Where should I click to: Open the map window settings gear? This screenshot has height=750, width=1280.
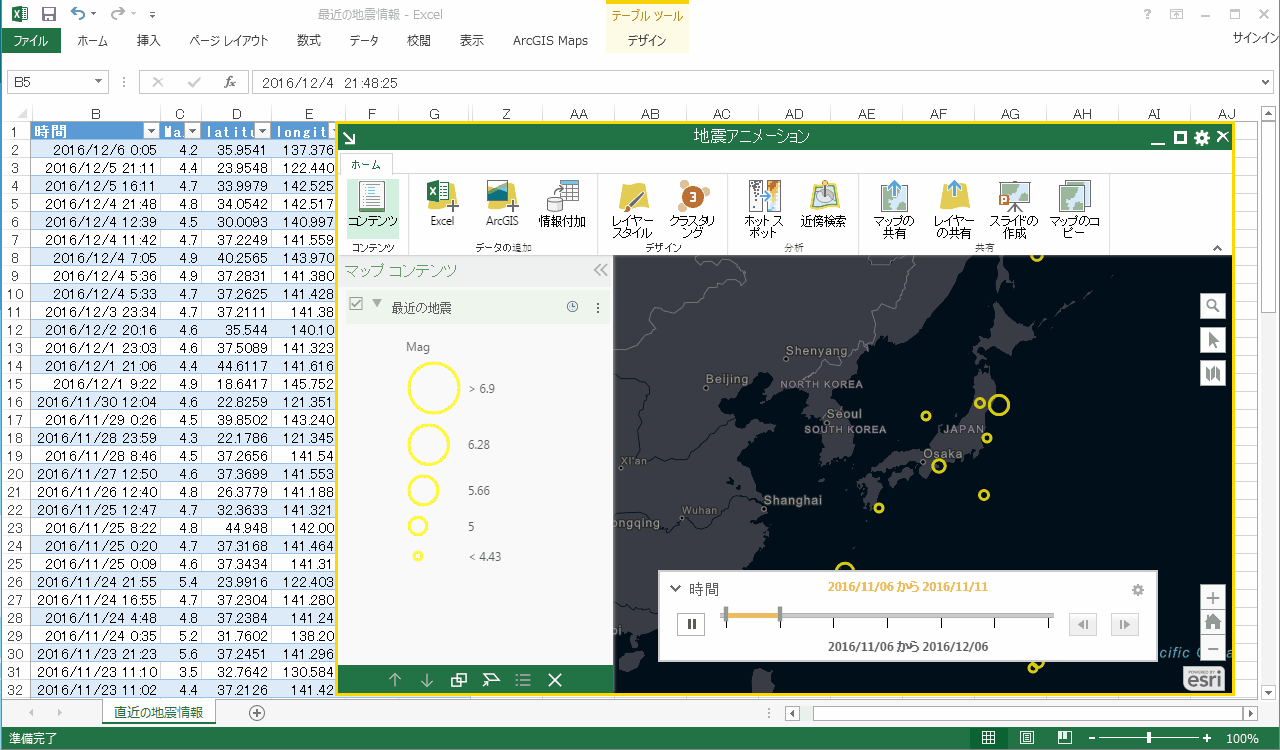pyautogui.click(x=1202, y=138)
